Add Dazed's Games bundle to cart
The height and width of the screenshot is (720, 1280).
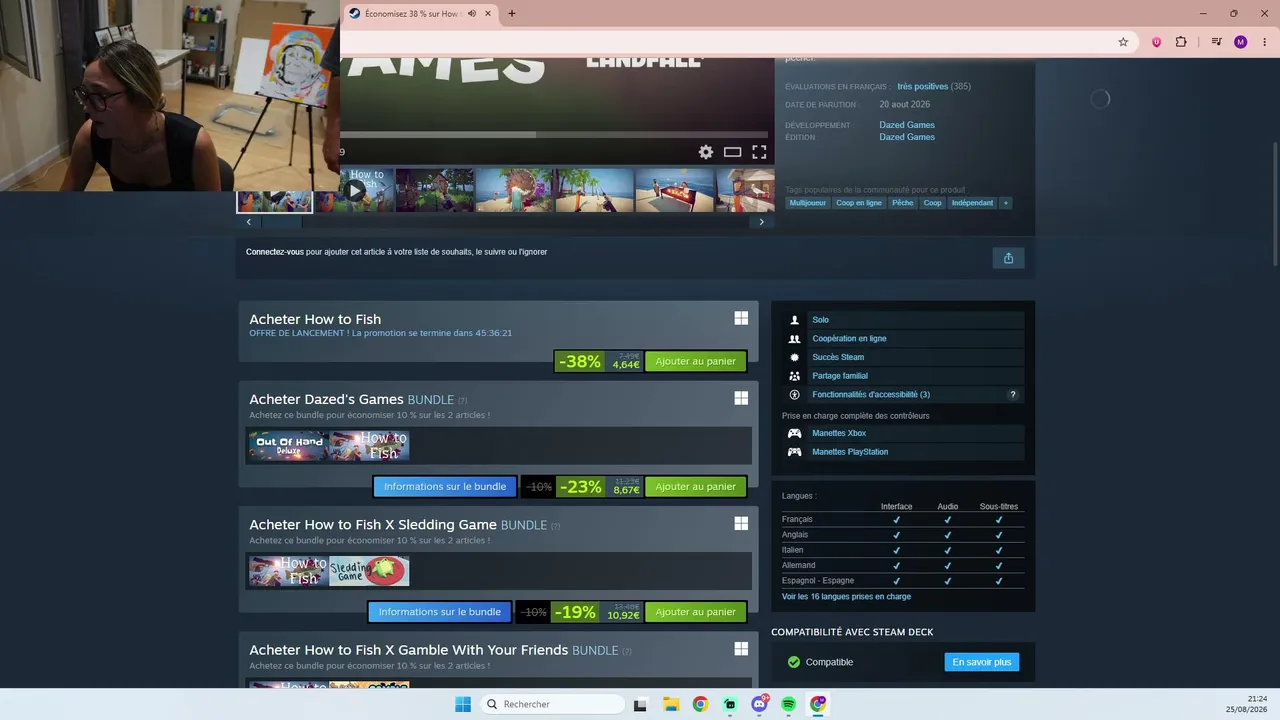[695, 487]
